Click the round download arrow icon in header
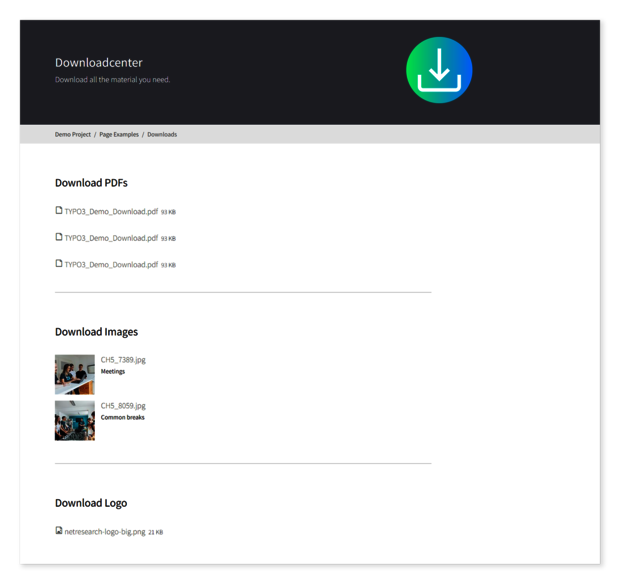The height and width of the screenshot is (584, 620). (439, 70)
